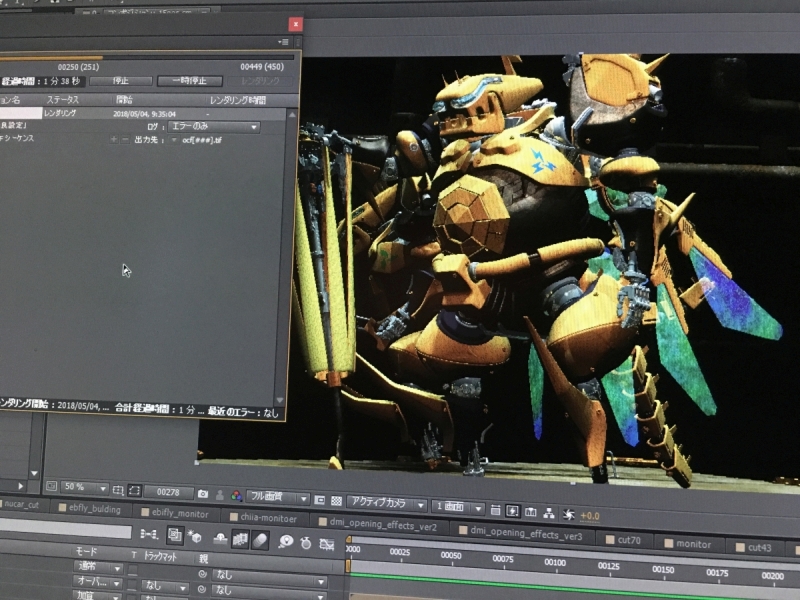This screenshot has height=600, width=800.
Task: Toggle the Motion Blur enable switch
Action: pos(261,540)
